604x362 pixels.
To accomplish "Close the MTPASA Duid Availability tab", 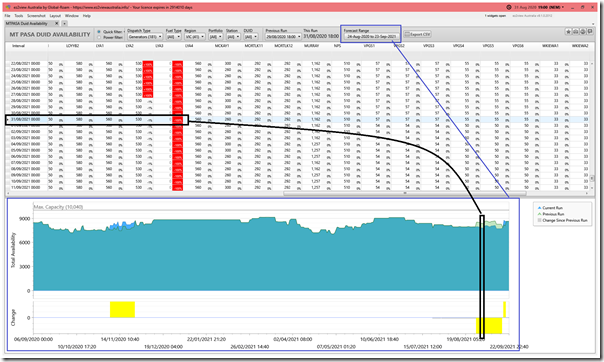I will point(57,23).
